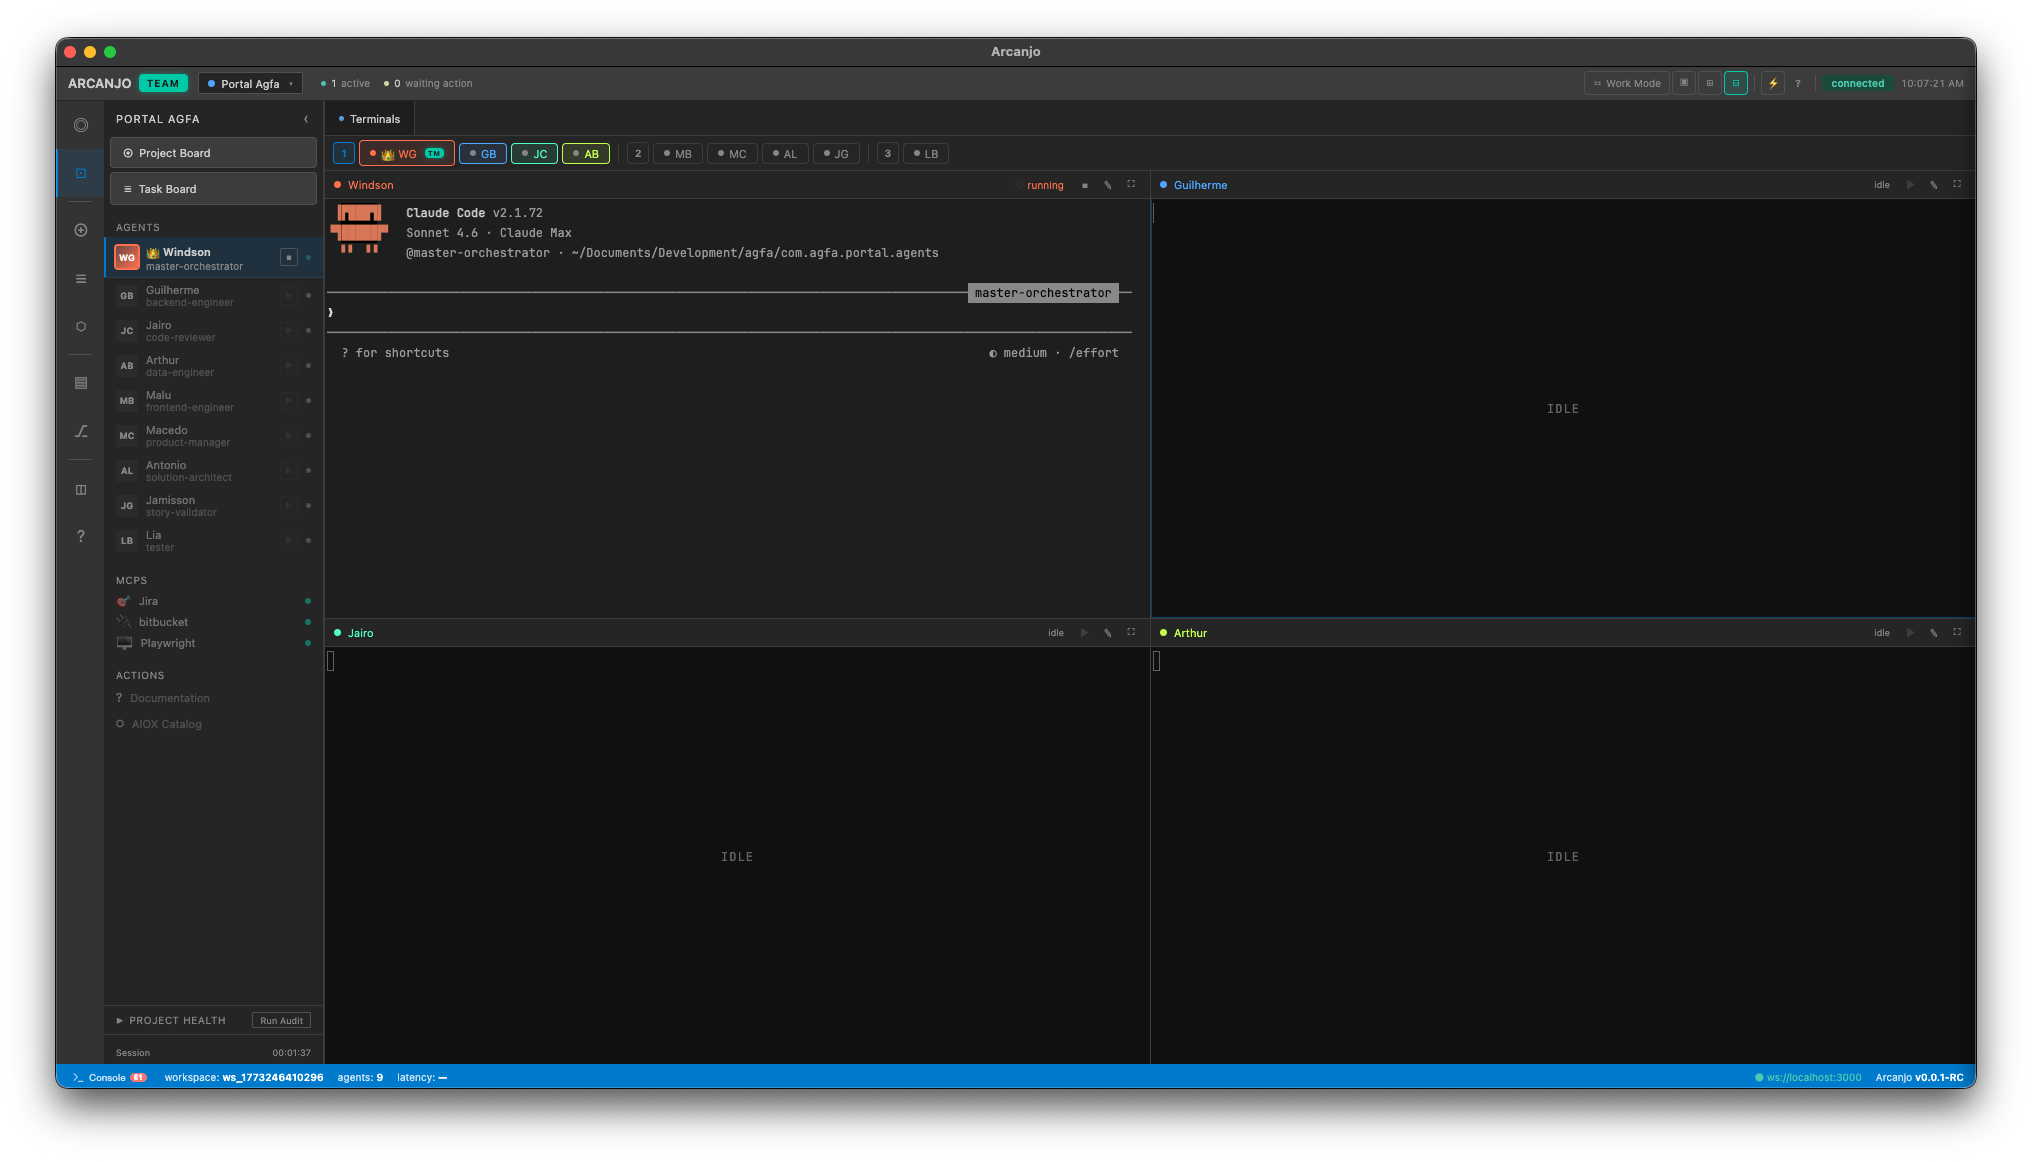Open the Portal Agfa project dropdown
The width and height of the screenshot is (2032, 1162).
250,83
